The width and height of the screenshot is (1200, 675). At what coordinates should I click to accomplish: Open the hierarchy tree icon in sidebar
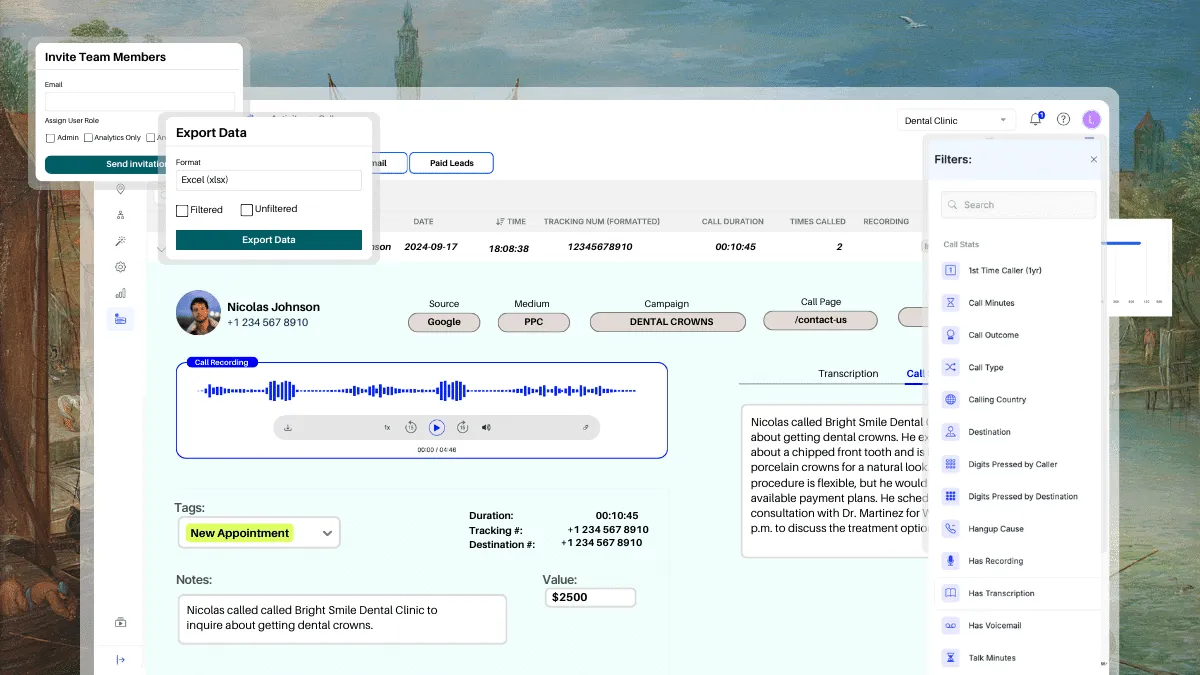[120, 215]
